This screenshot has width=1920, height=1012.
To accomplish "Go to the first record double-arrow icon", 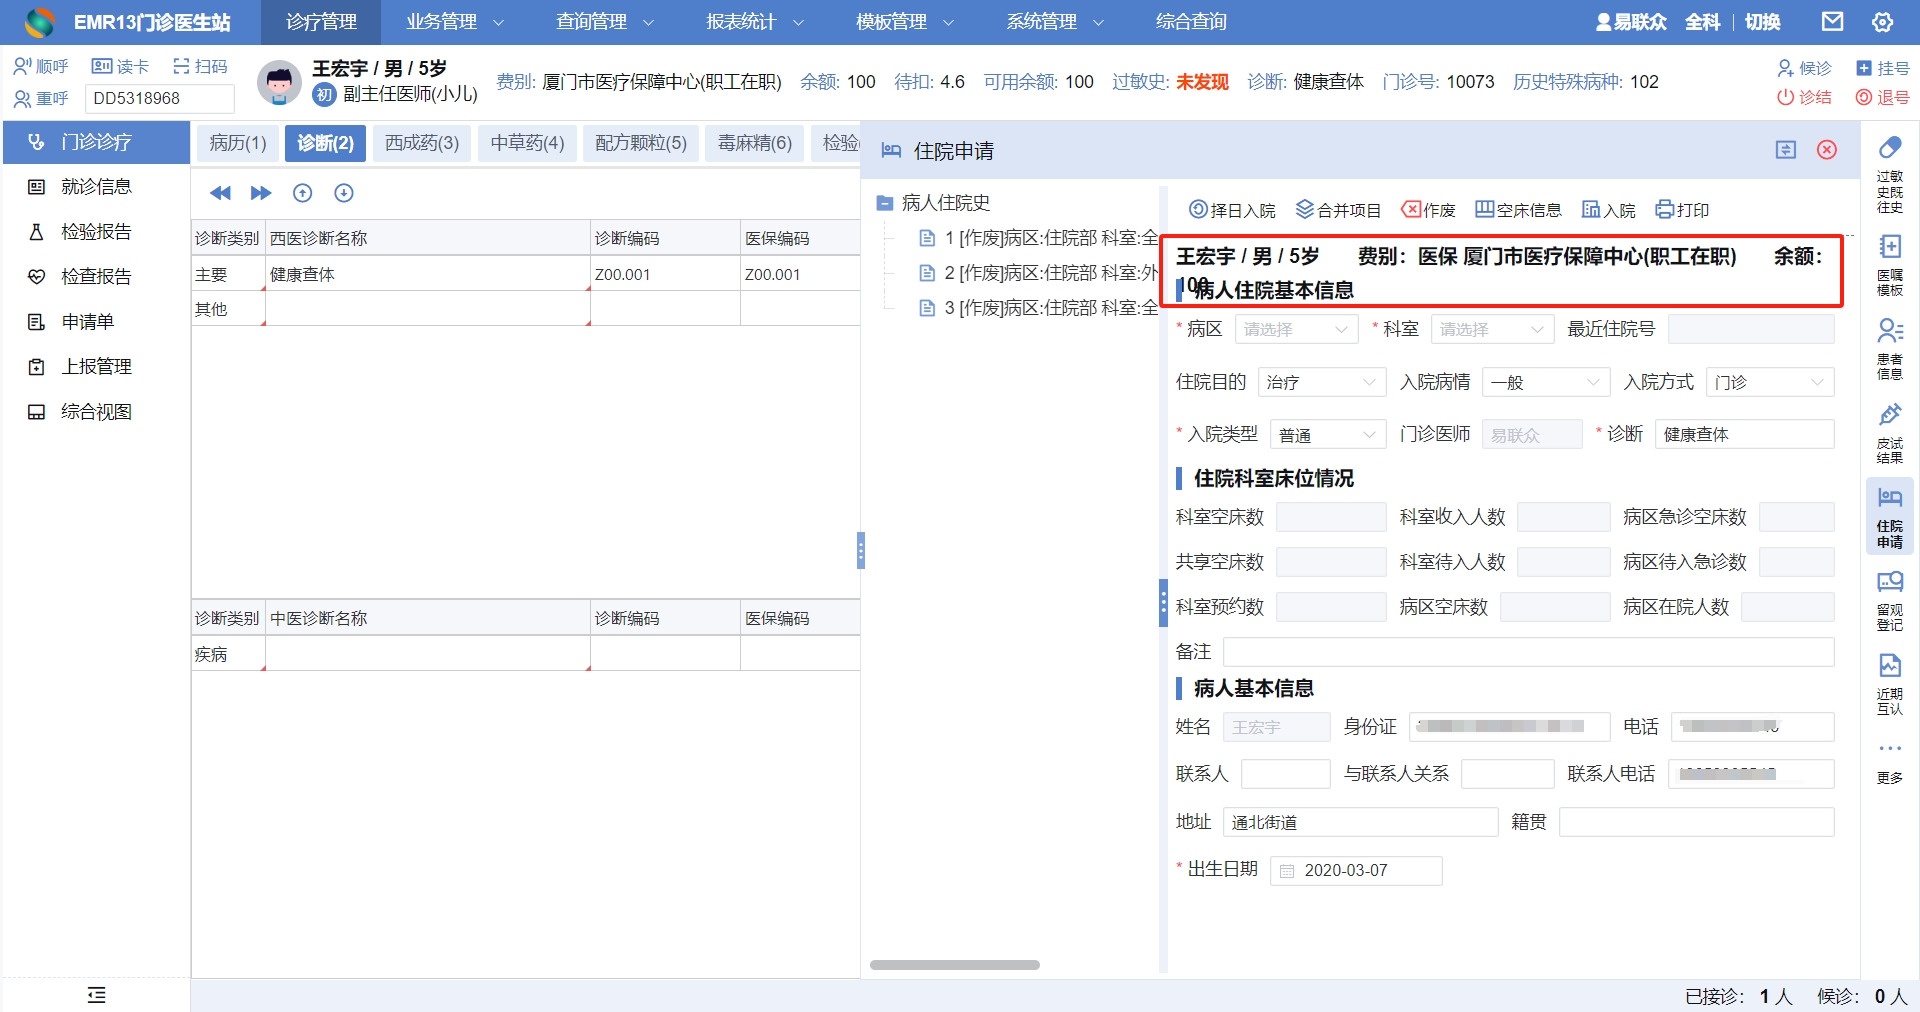I will pyautogui.click(x=220, y=193).
